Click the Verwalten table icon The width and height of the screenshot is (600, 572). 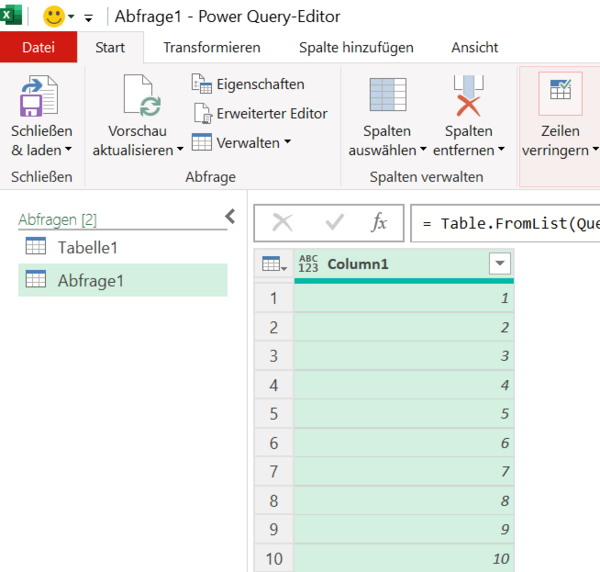tap(201, 142)
